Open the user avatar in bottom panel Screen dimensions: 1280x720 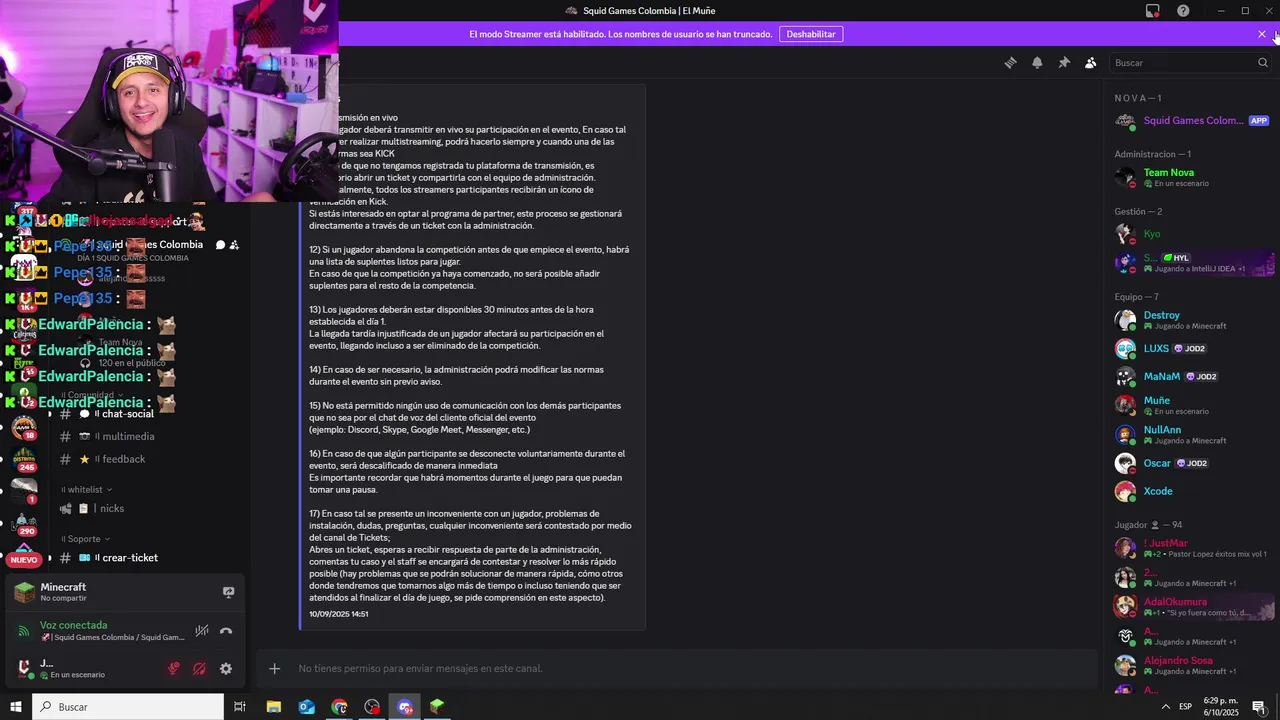pos(24,668)
